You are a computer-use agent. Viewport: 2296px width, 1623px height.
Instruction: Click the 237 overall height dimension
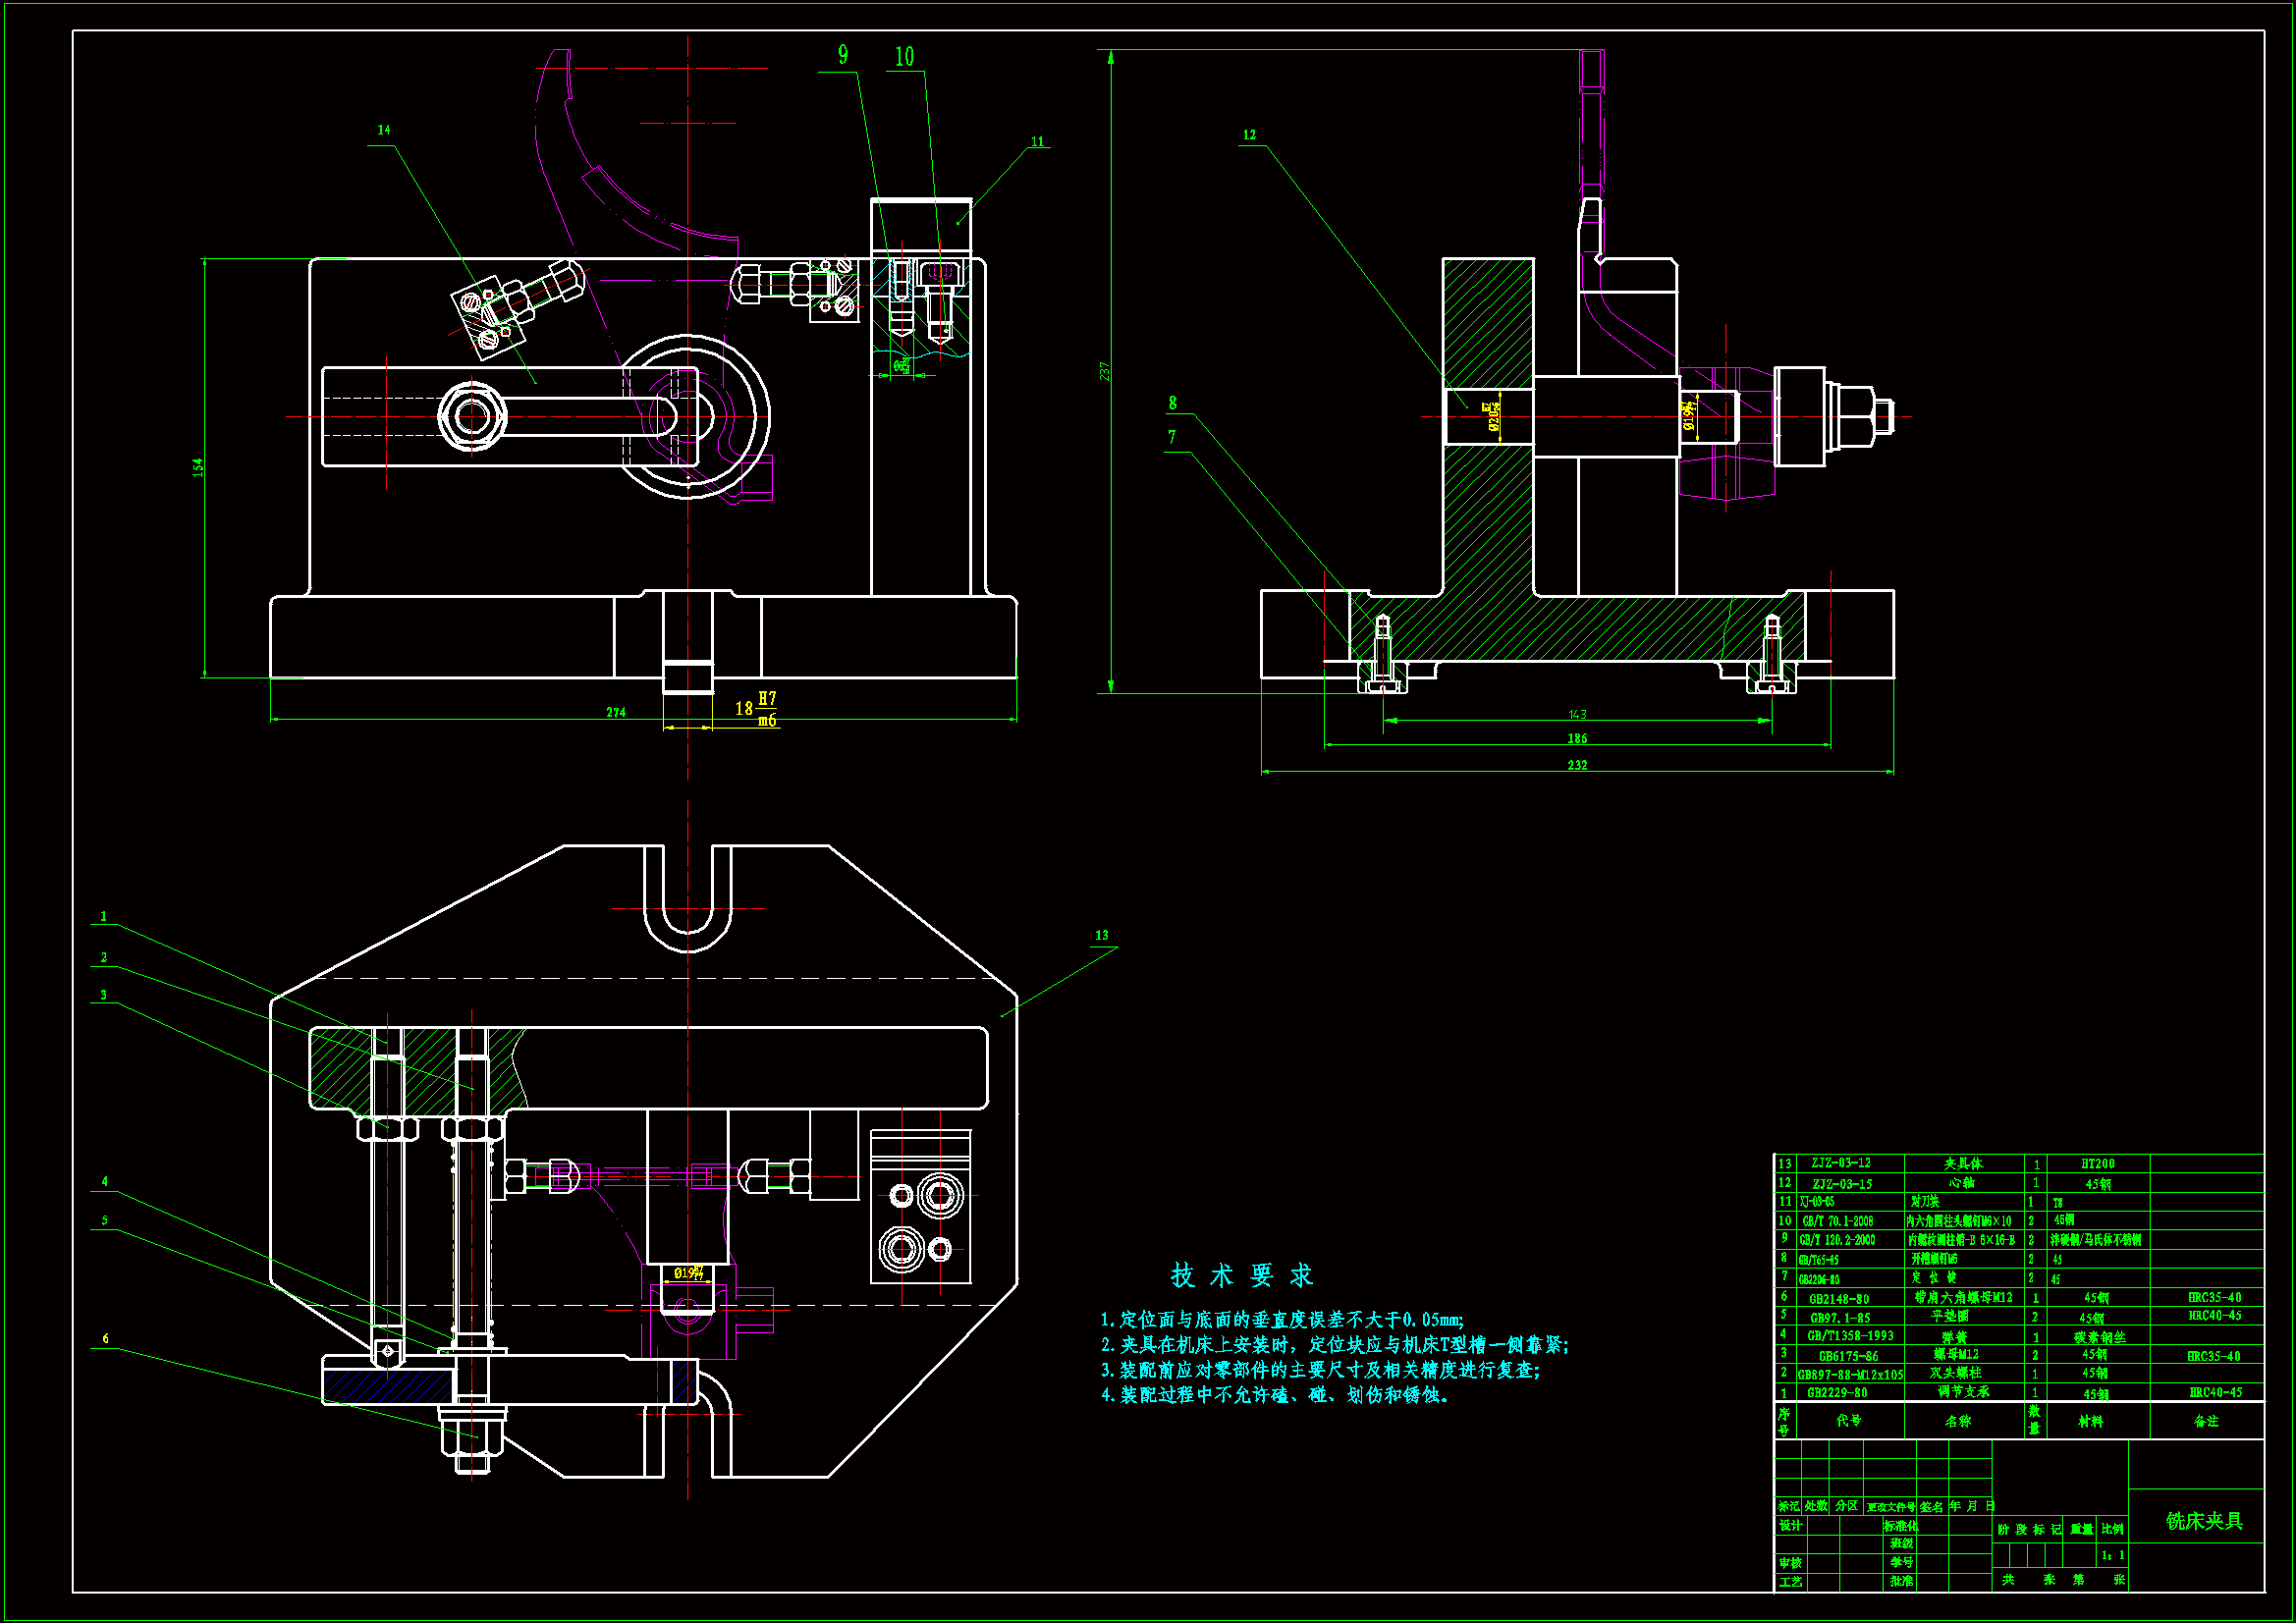[x=1105, y=371]
